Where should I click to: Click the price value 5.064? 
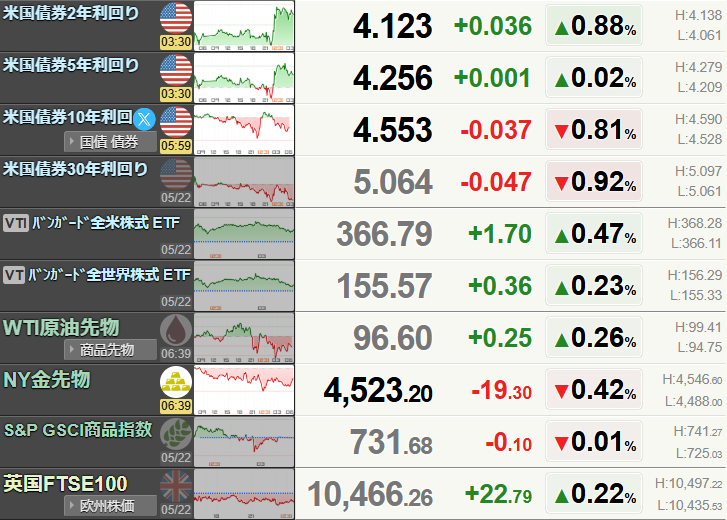(x=393, y=182)
